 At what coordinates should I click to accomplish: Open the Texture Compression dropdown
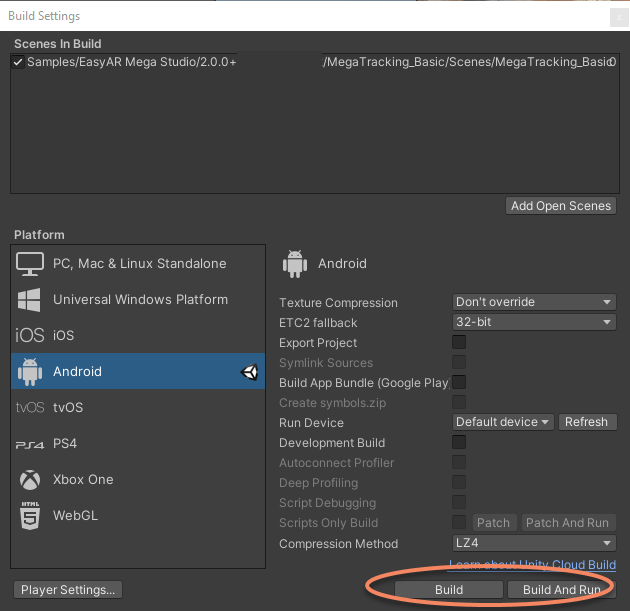pyautogui.click(x=534, y=302)
